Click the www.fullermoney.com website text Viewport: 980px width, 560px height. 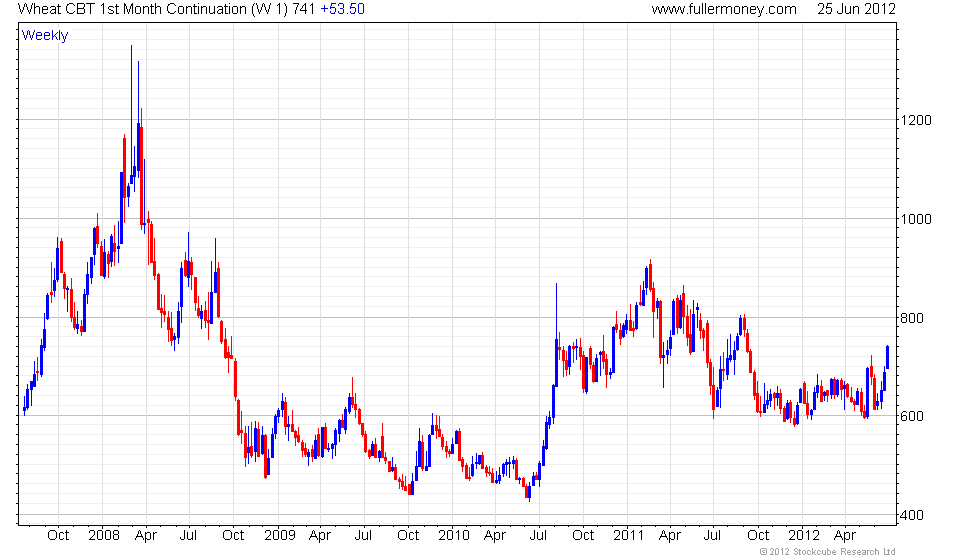tap(724, 9)
